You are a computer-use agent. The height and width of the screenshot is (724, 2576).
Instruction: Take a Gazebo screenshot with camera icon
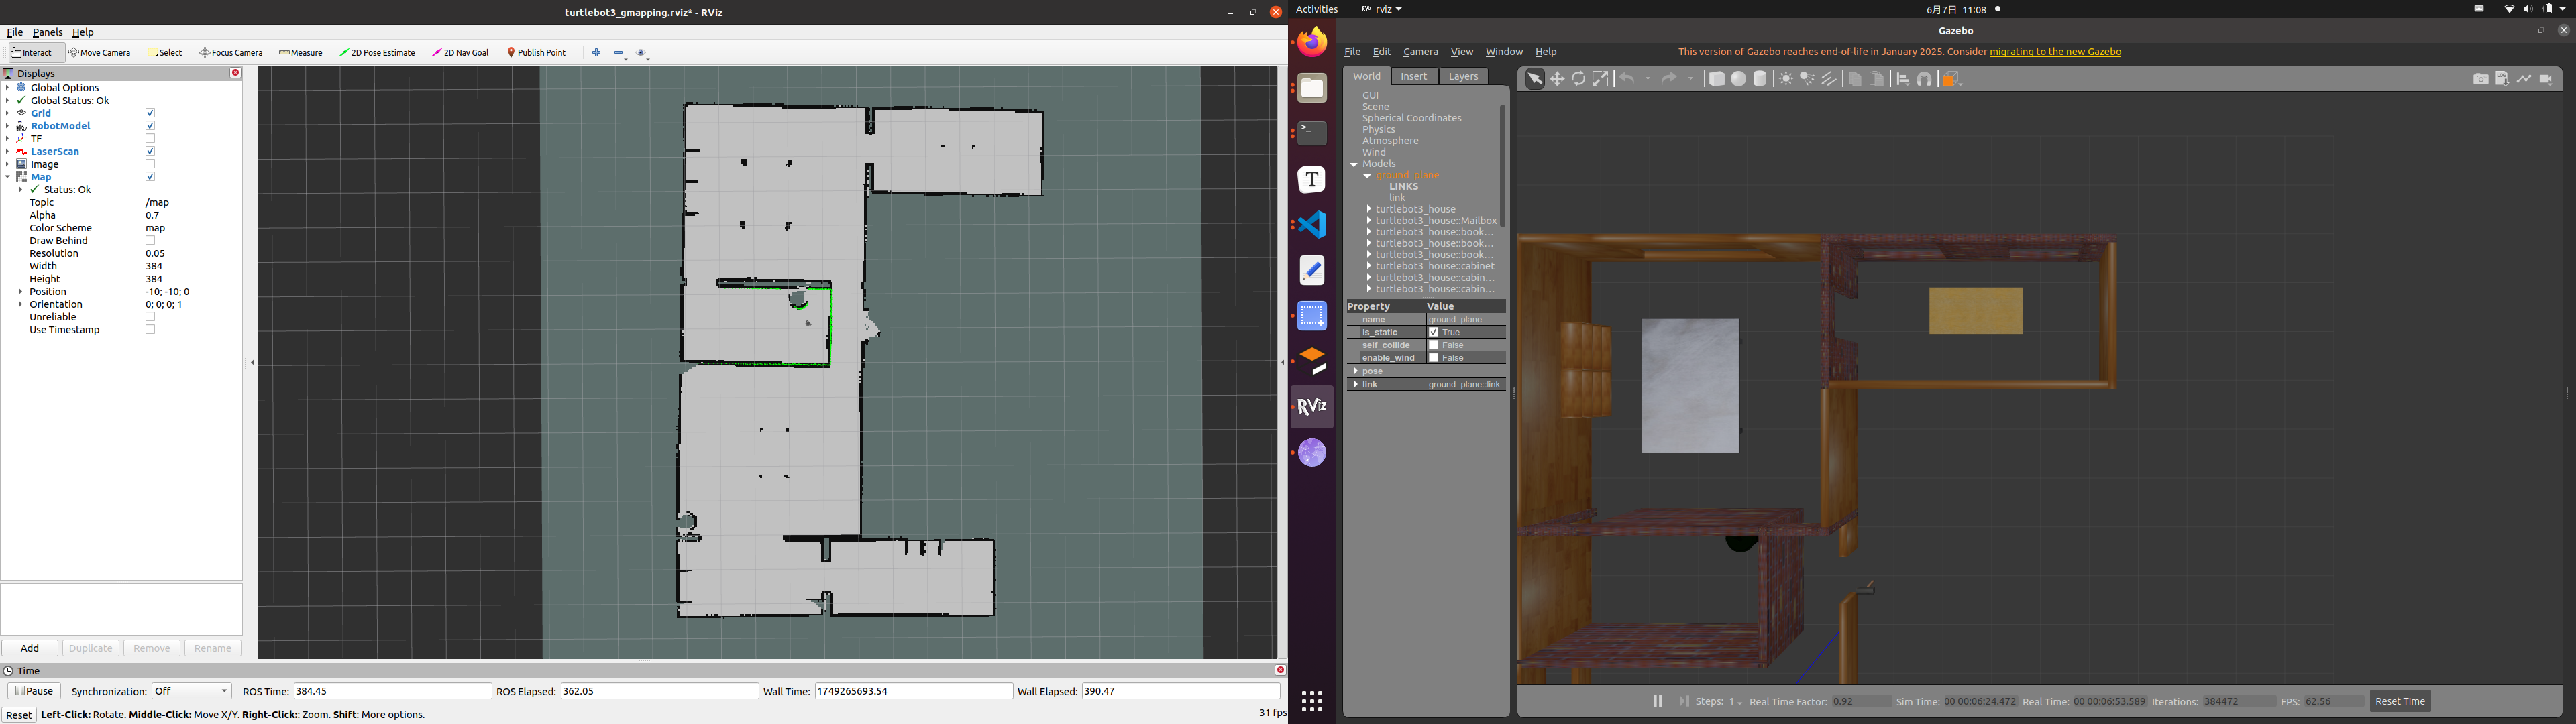(x=2481, y=79)
